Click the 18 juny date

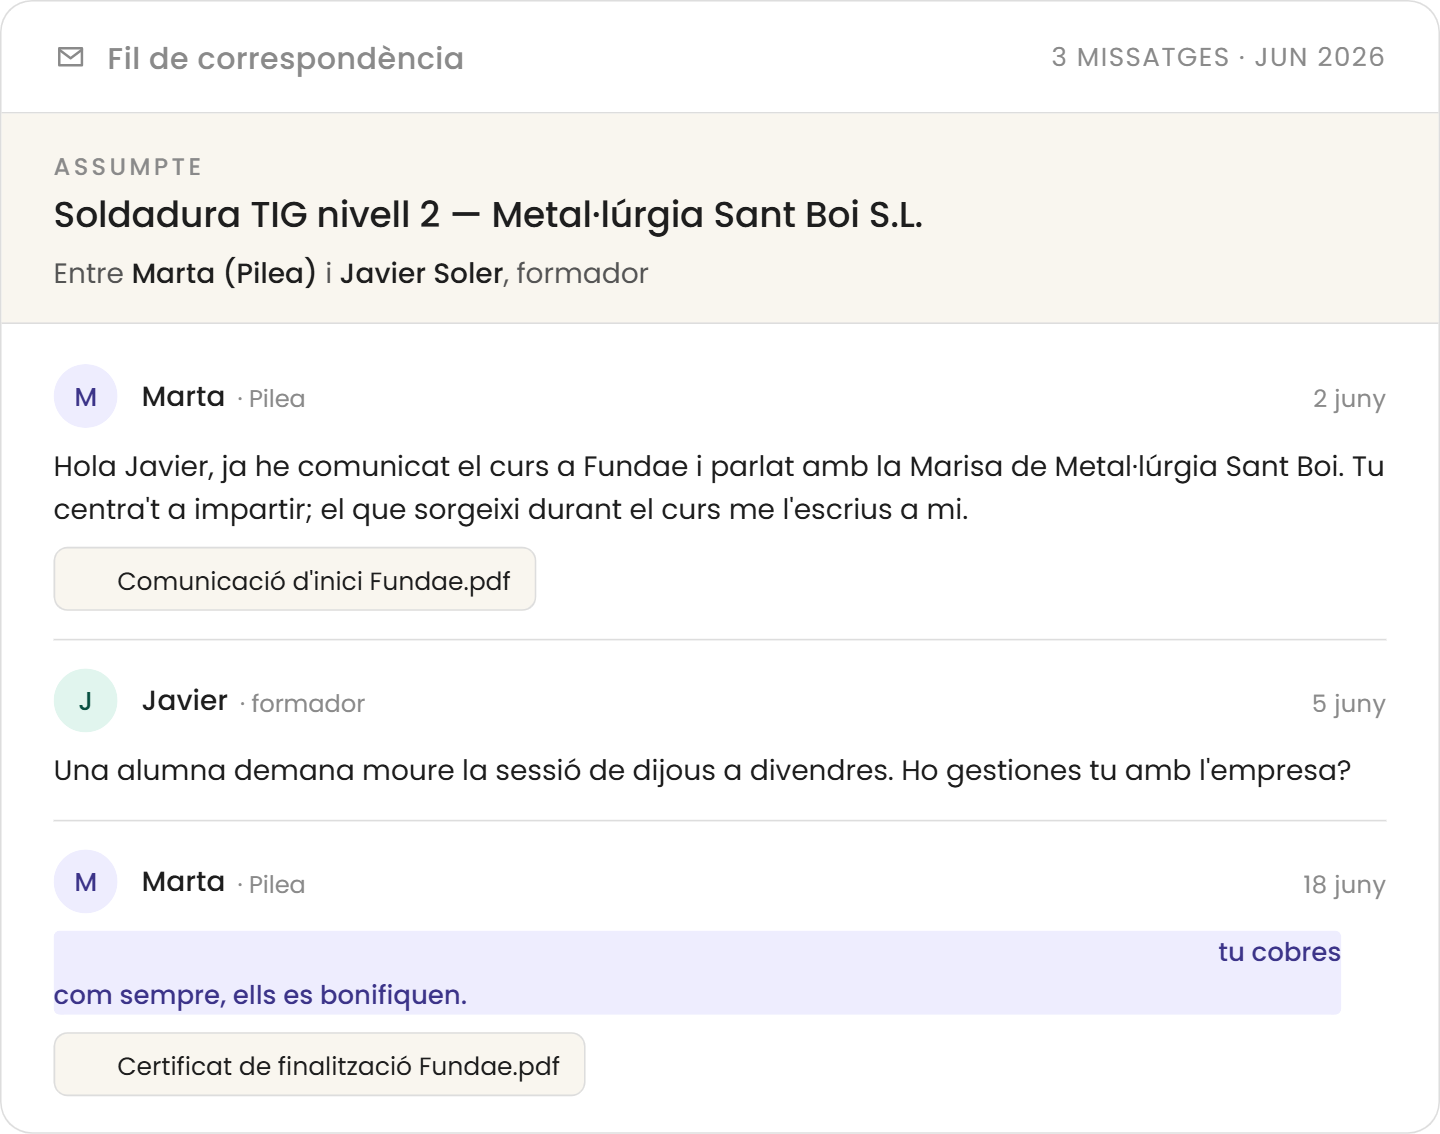coord(1344,885)
